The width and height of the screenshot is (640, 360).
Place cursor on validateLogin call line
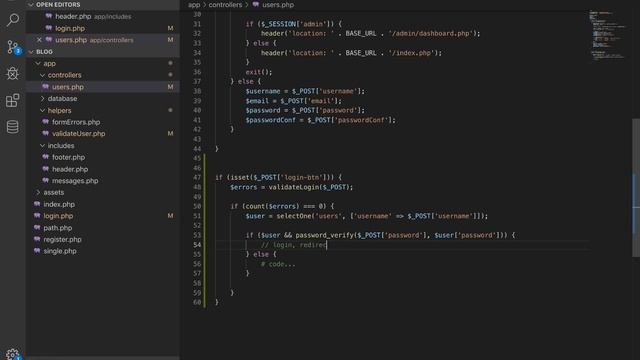(x=291, y=187)
